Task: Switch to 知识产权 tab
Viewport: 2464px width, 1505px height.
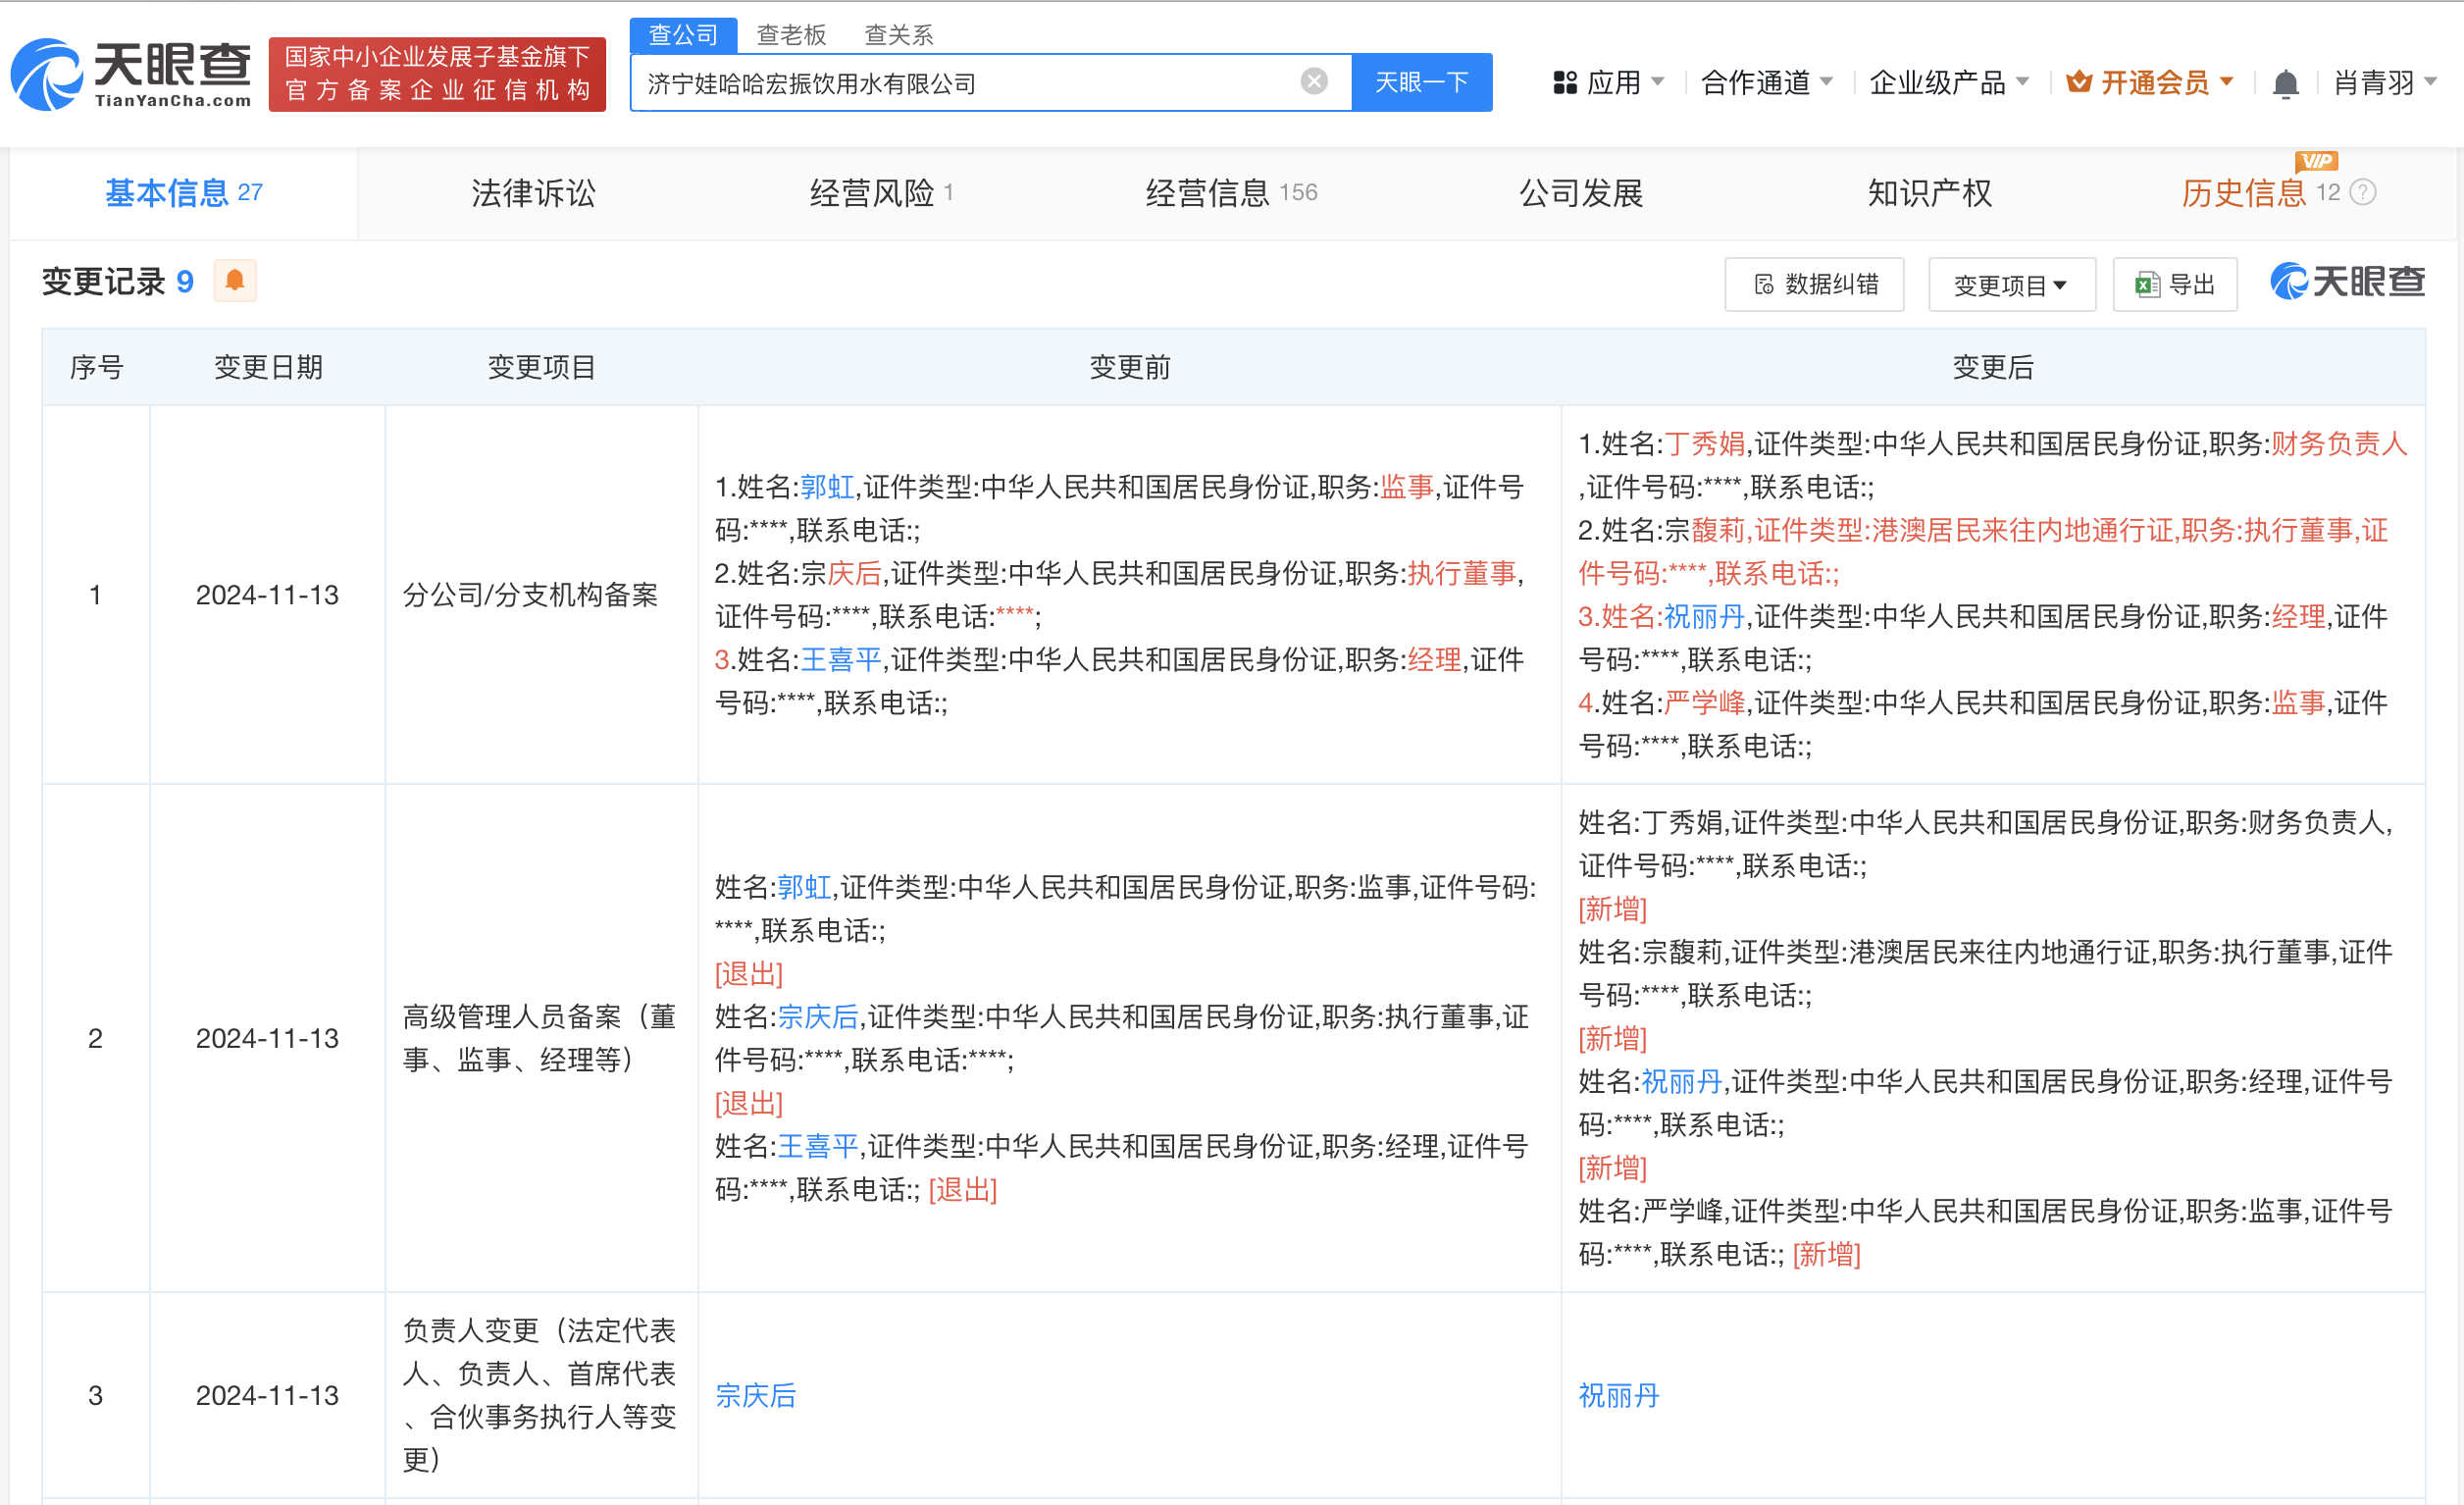Action: click(1930, 193)
